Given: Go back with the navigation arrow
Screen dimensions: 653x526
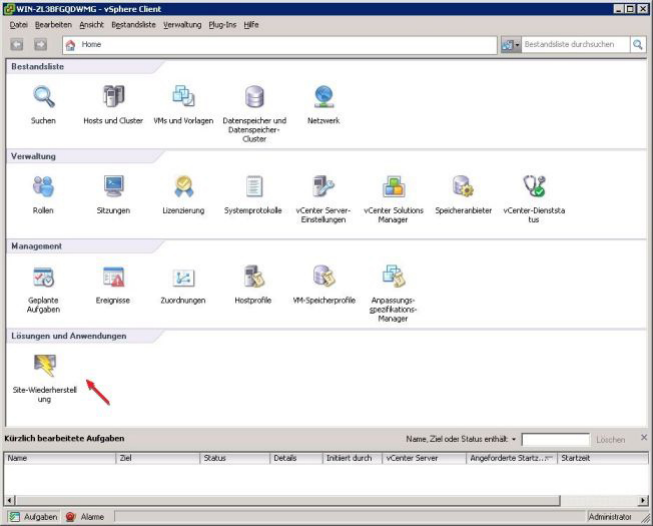Looking at the screenshot, I should pos(17,44).
